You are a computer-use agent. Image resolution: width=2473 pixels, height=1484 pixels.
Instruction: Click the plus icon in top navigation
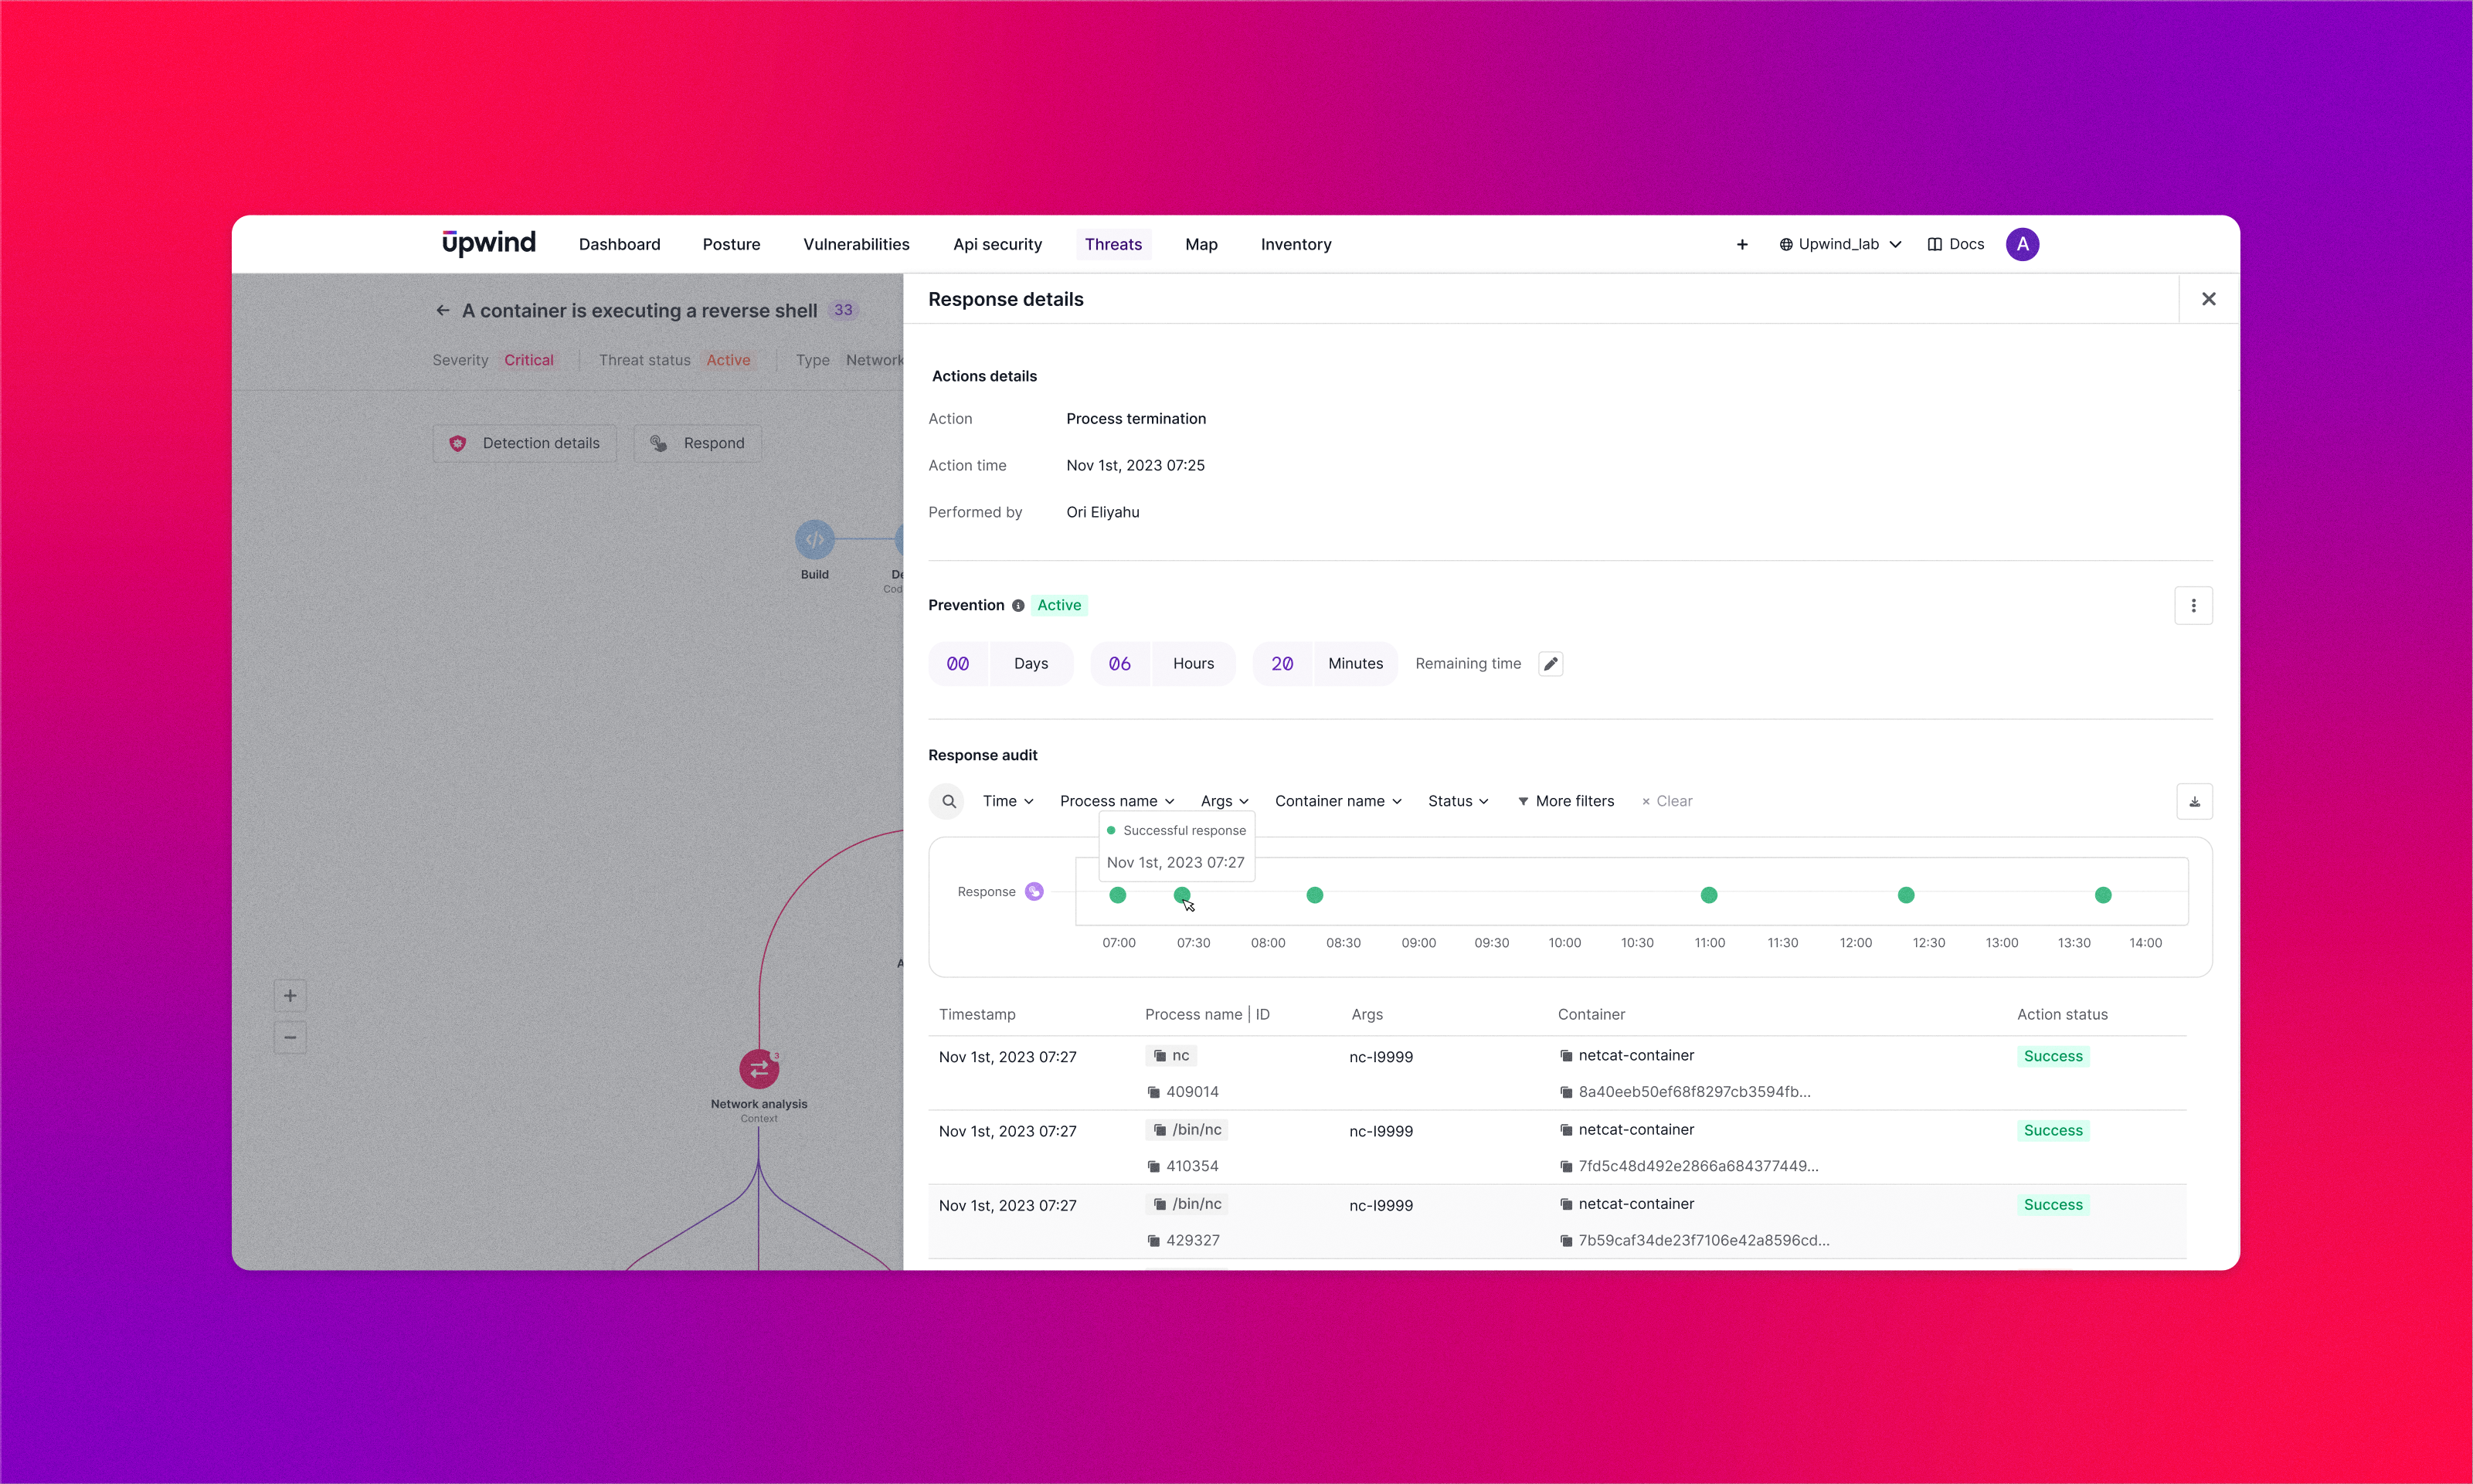[x=1742, y=244]
